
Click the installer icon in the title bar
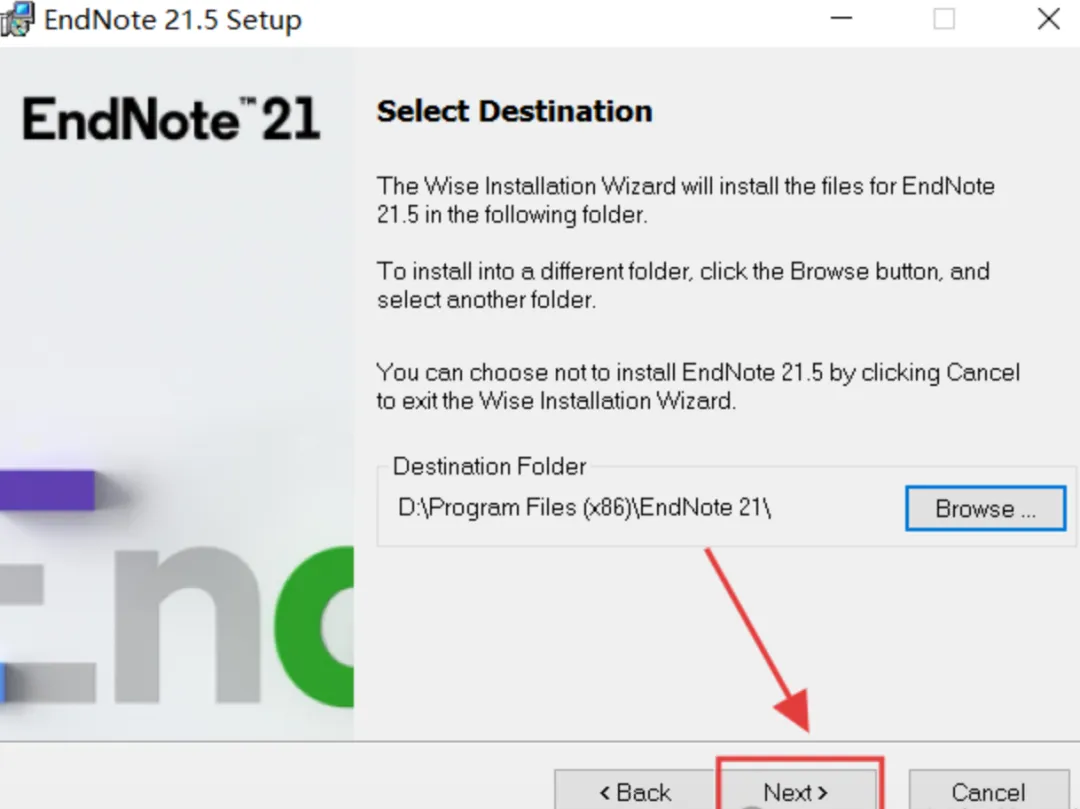[17, 19]
